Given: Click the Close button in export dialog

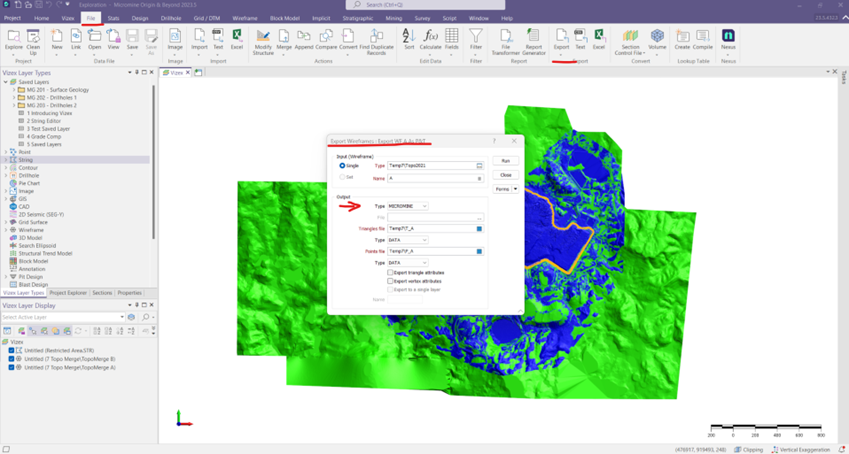Looking at the screenshot, I should pos(505,175).
